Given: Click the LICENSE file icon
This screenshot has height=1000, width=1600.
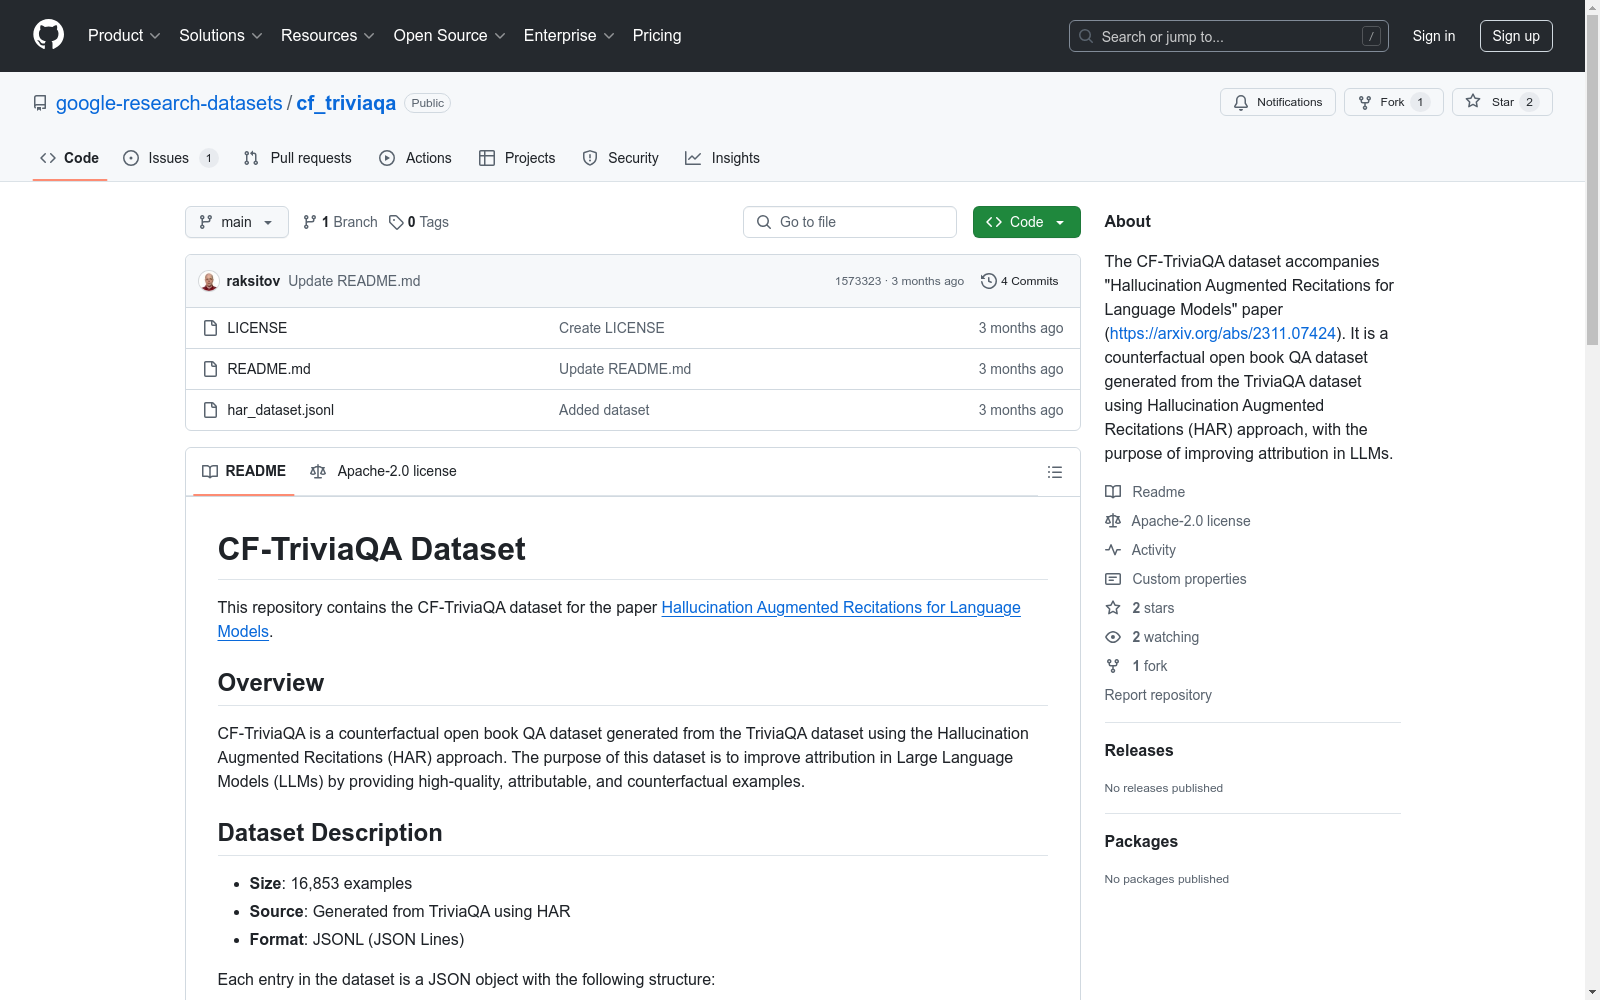Looking at the screenshot, I should pos(210,328).
